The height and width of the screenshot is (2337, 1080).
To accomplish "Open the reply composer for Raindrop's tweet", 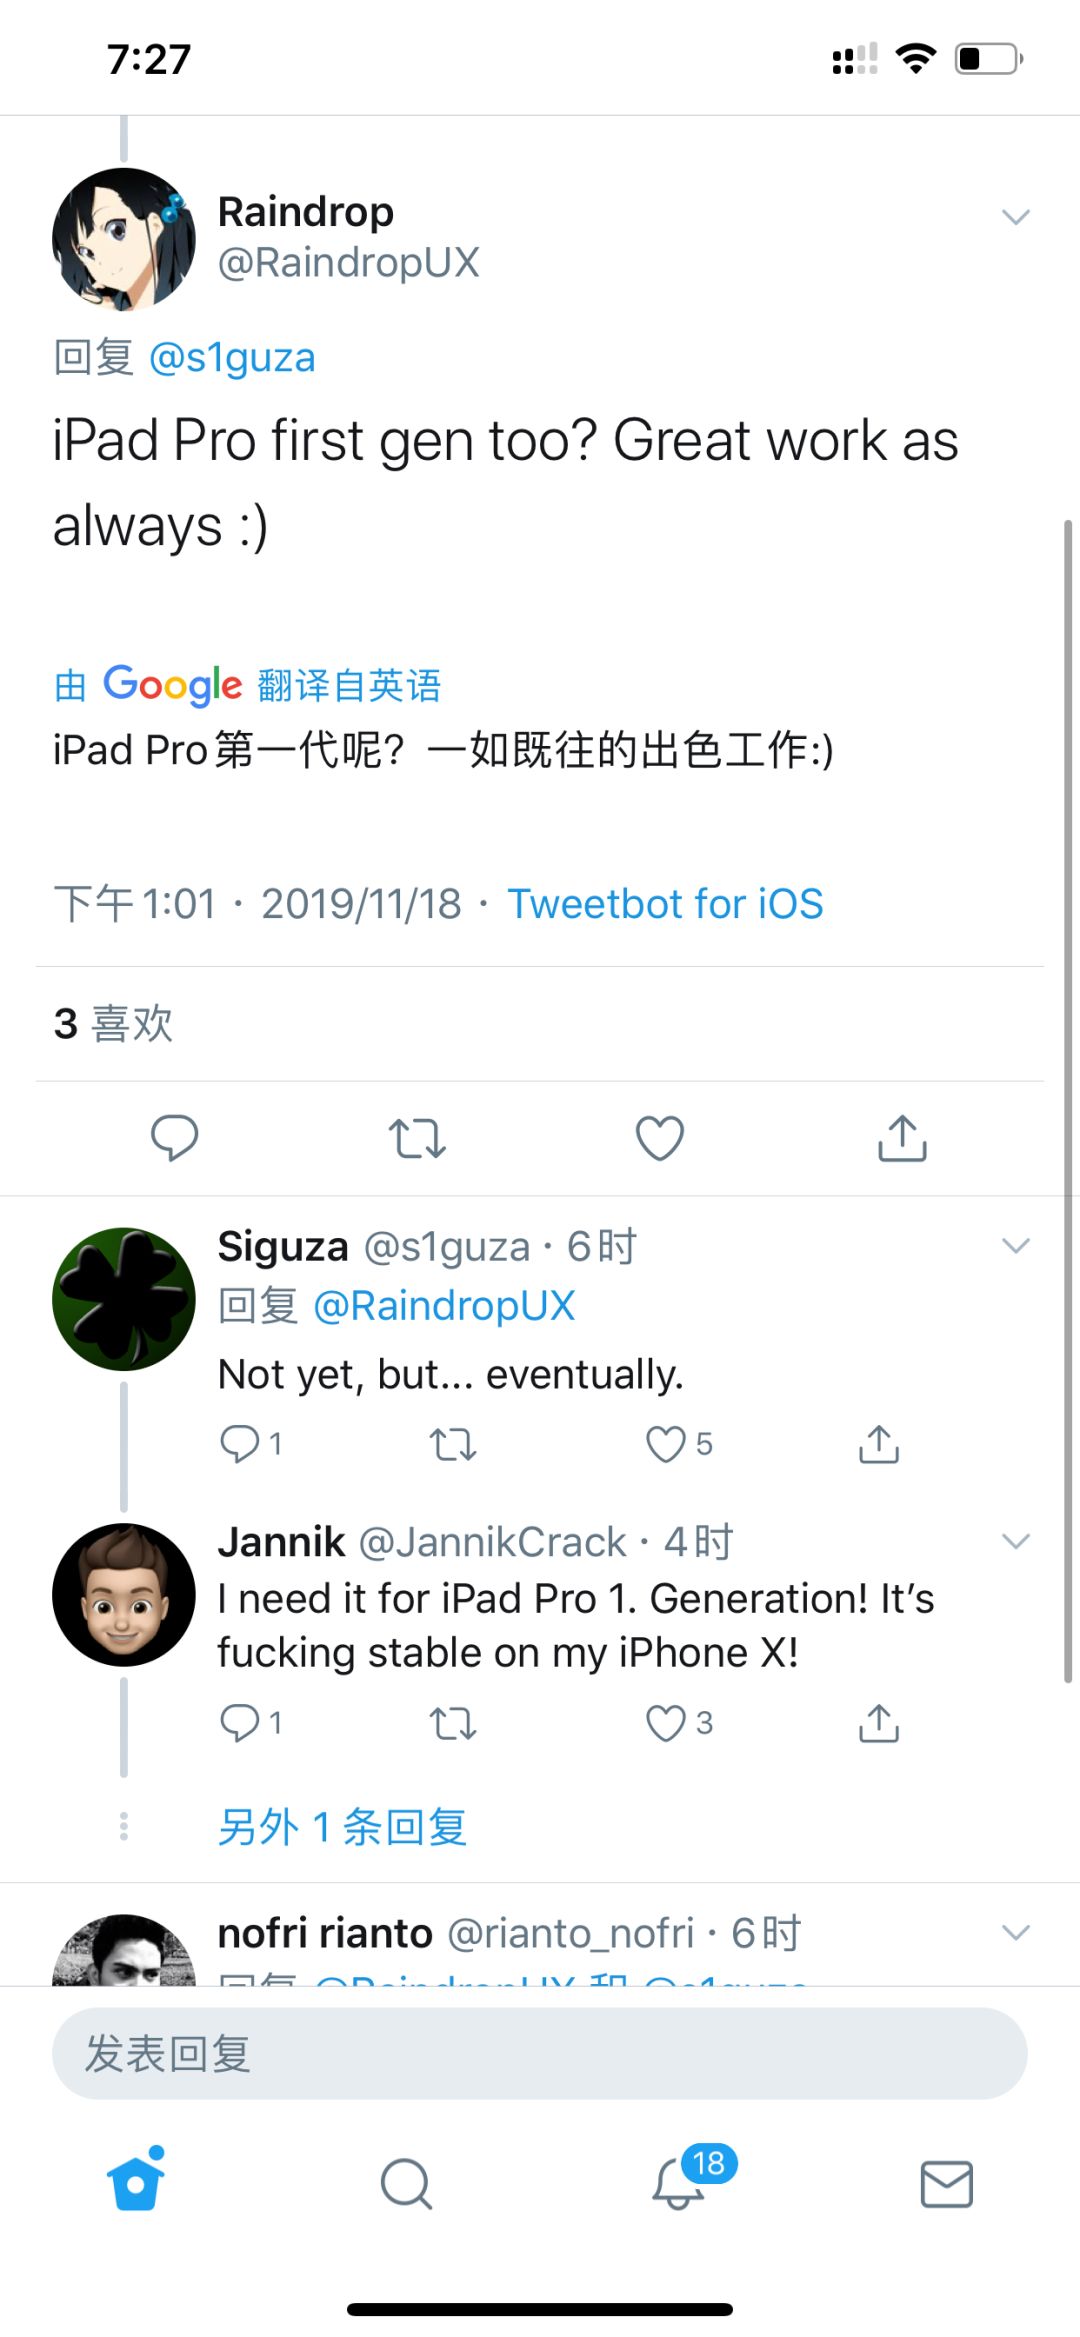I will point(175,1137).
